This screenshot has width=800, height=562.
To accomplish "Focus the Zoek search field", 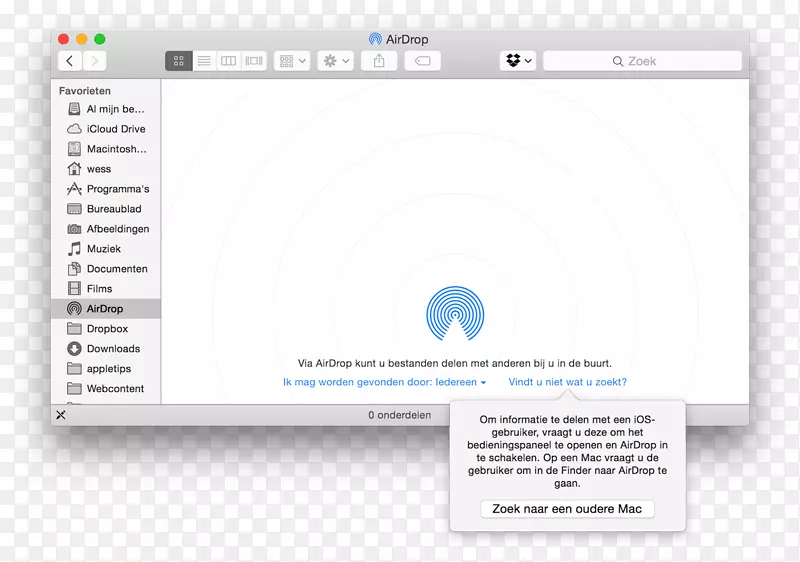I will 642,61.
